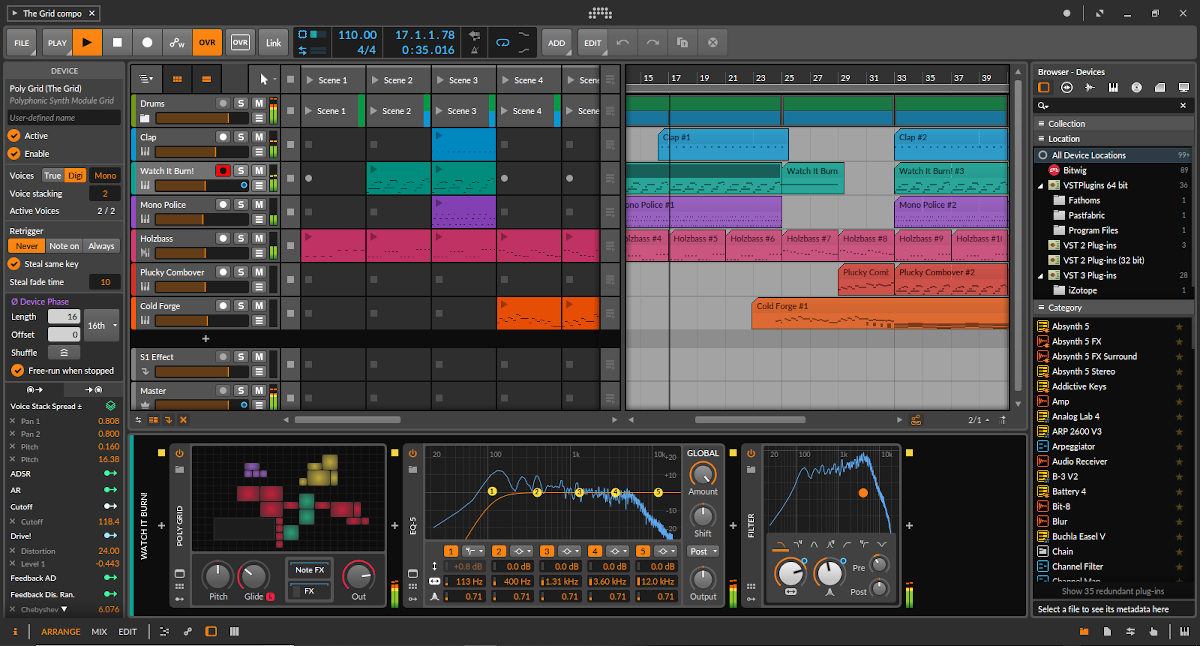Select the Clap #1 arranger clip
This screenshot has height=646, width=1200.
pyautogui.click(x=722, y=145)
